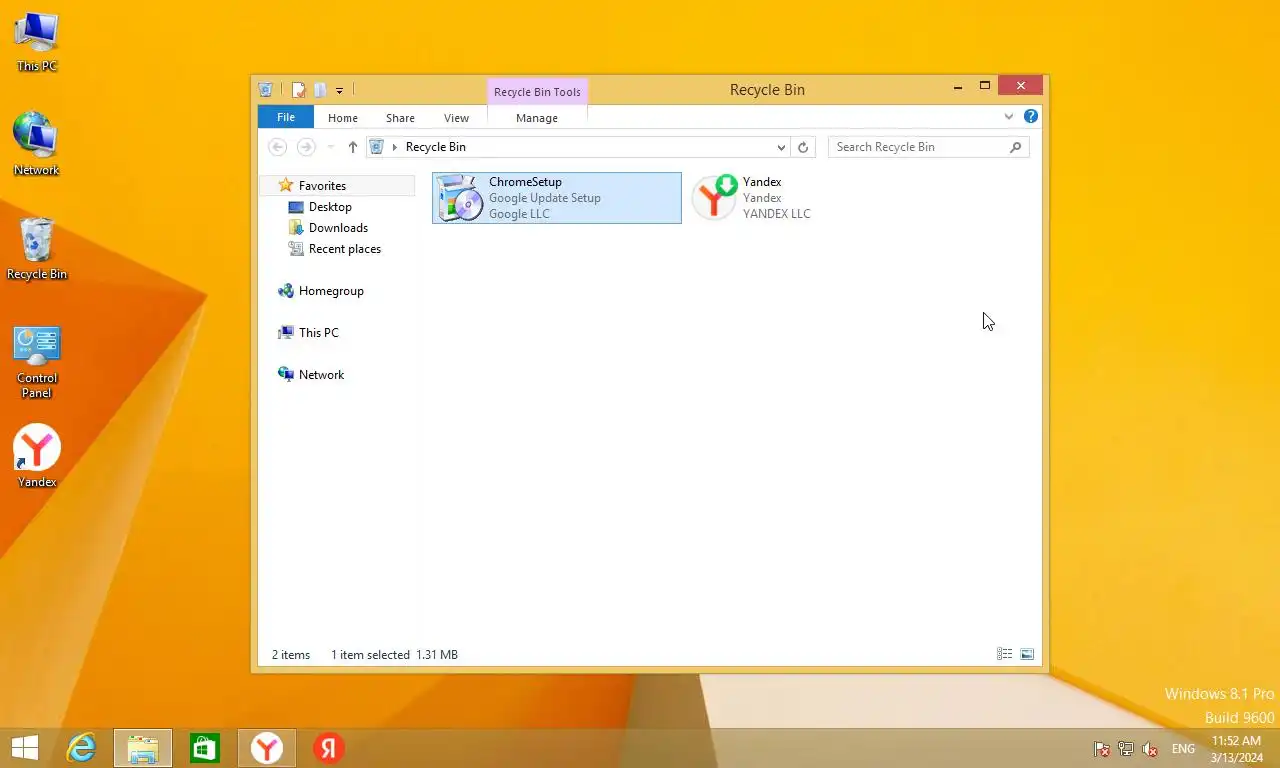Click the Recycle Bin Tools contextual tab
The height and width of the screenshot is (768, 1280).
pyautogui.click(x=537, y=92)
